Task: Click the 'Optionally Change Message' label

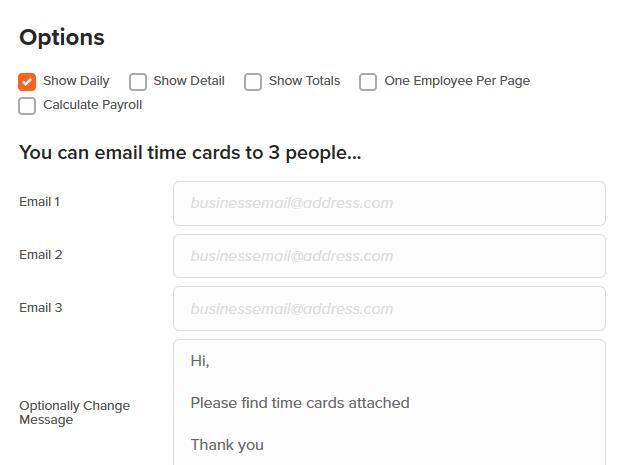Action: (x=74, y=413)
